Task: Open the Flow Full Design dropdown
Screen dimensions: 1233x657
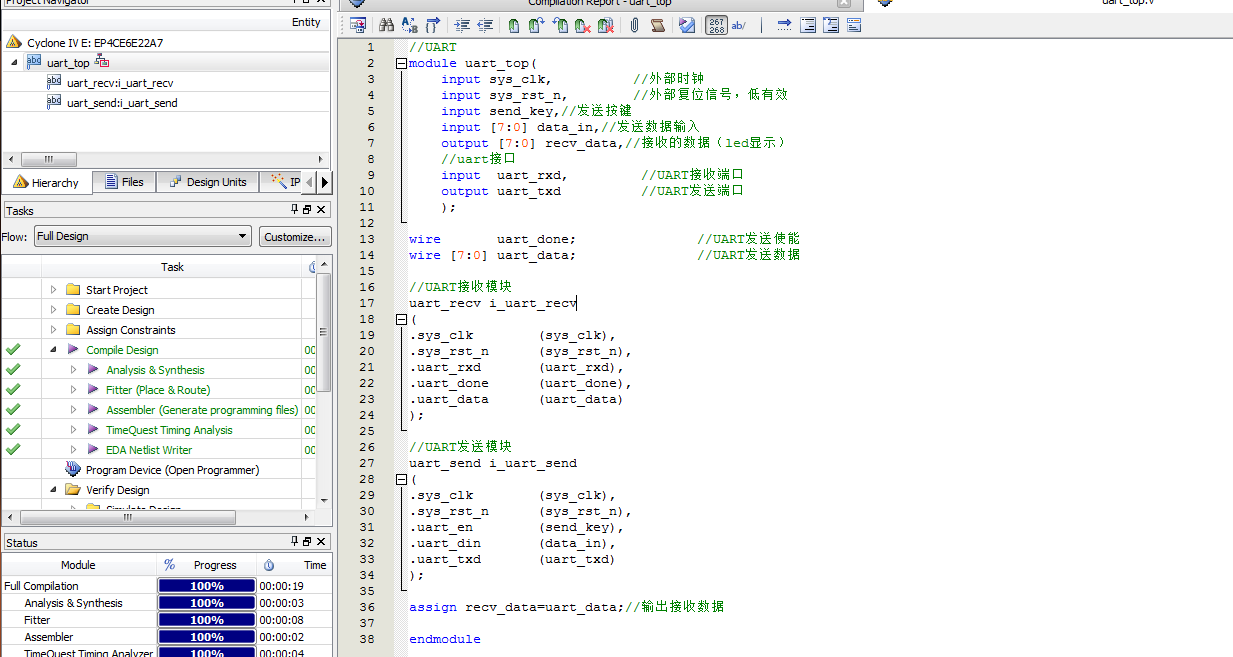Action: click(243, 237)
